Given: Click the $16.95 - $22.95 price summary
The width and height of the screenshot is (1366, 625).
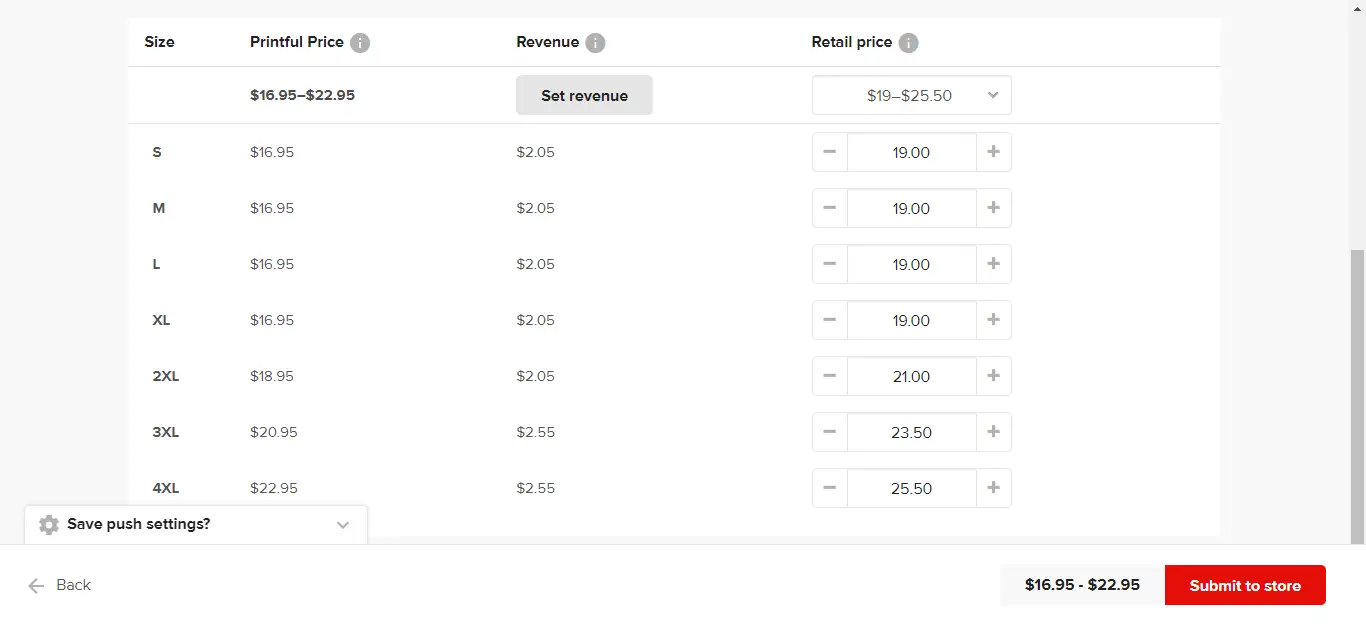Looking at the screenshot, I should click(1082, 585).
